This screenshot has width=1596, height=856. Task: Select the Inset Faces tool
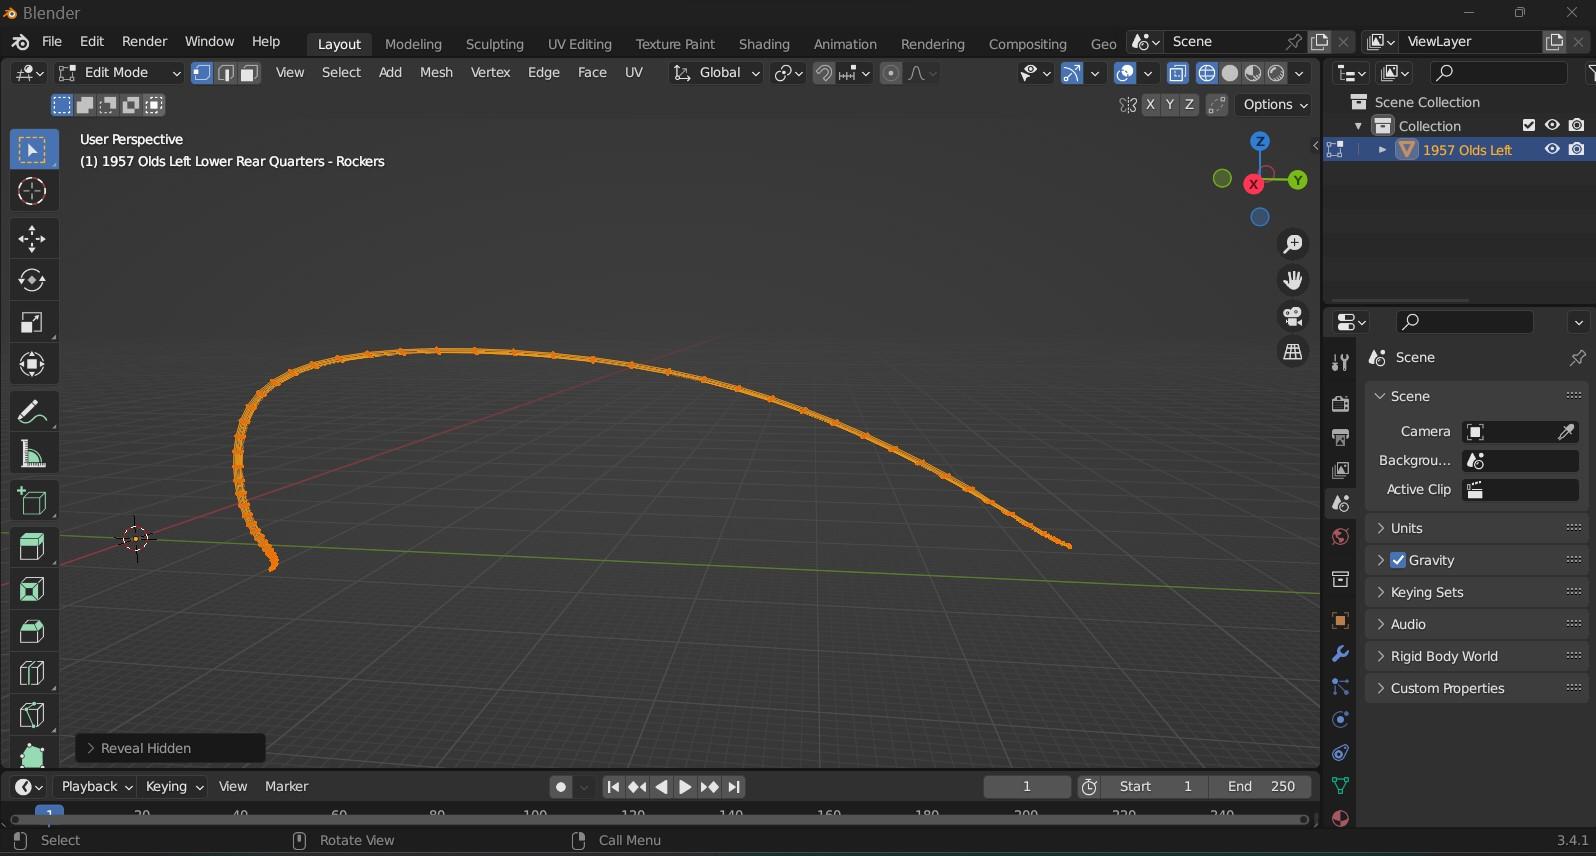32,589
